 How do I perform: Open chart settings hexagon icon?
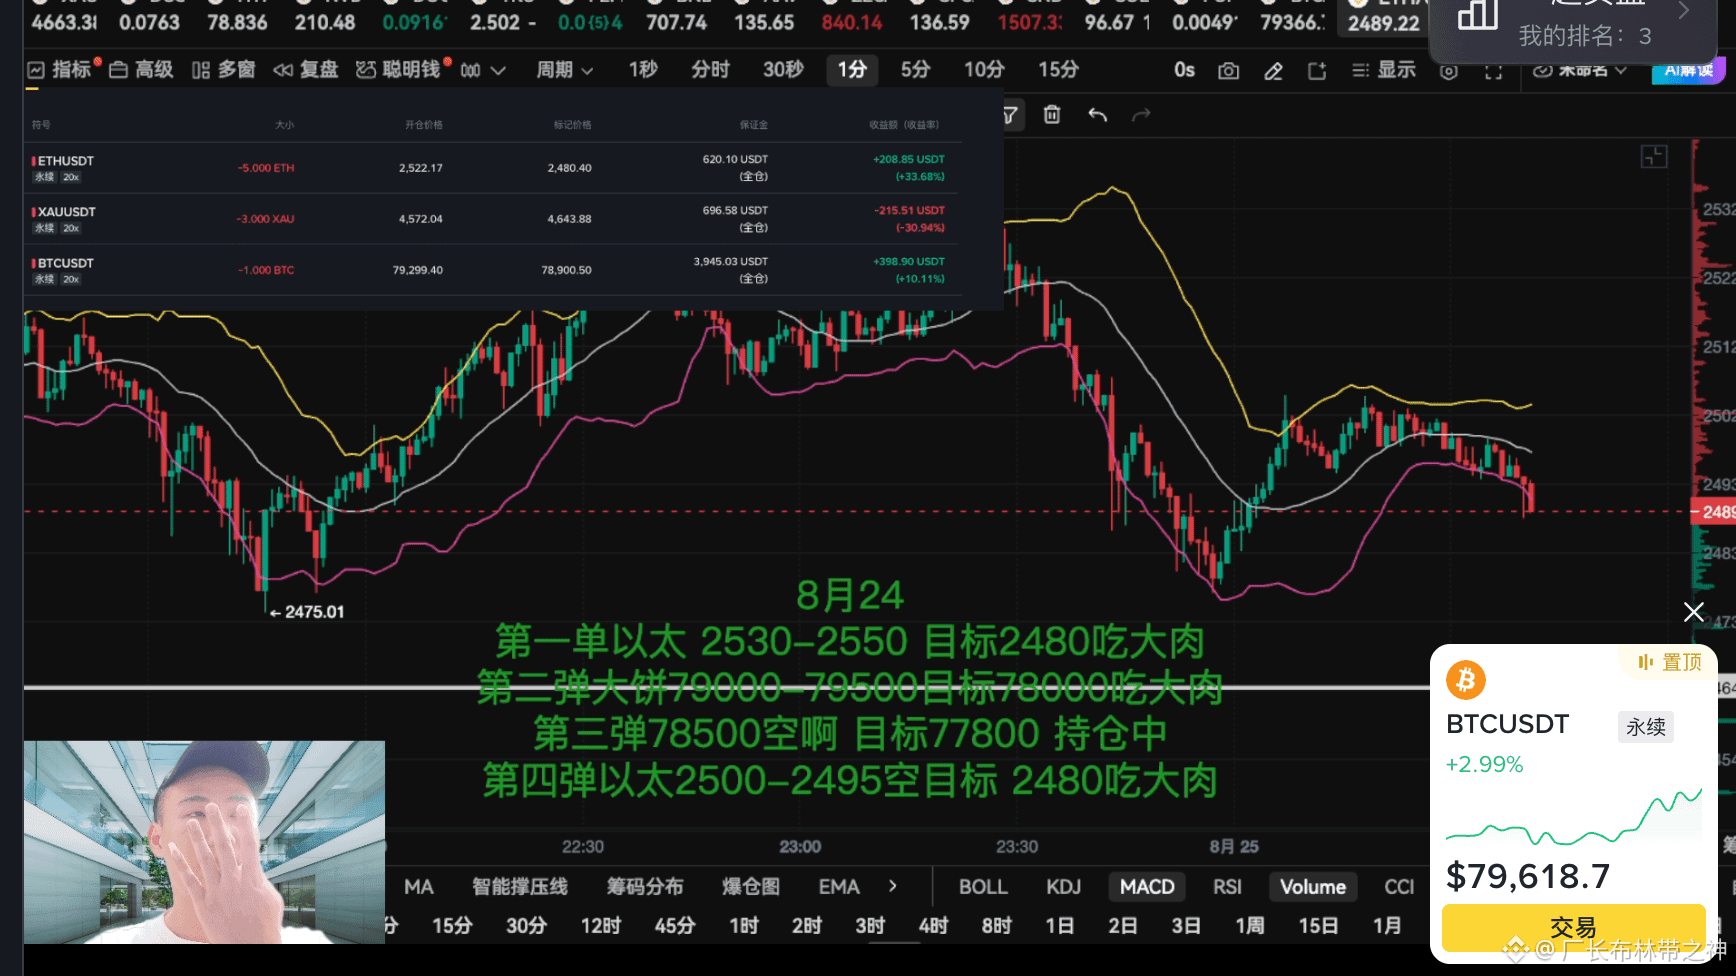[x=1449, y=71]
